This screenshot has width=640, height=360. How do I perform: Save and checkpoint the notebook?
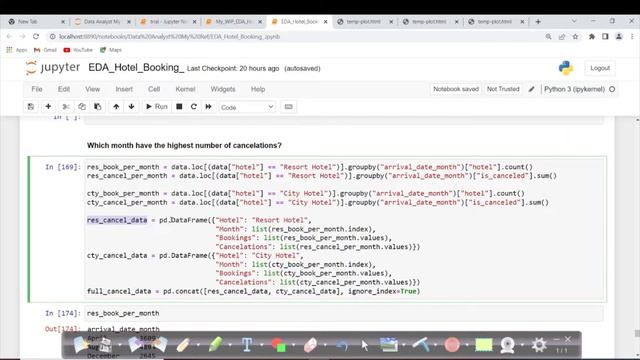pyautogui.click(x=31, y=107)
